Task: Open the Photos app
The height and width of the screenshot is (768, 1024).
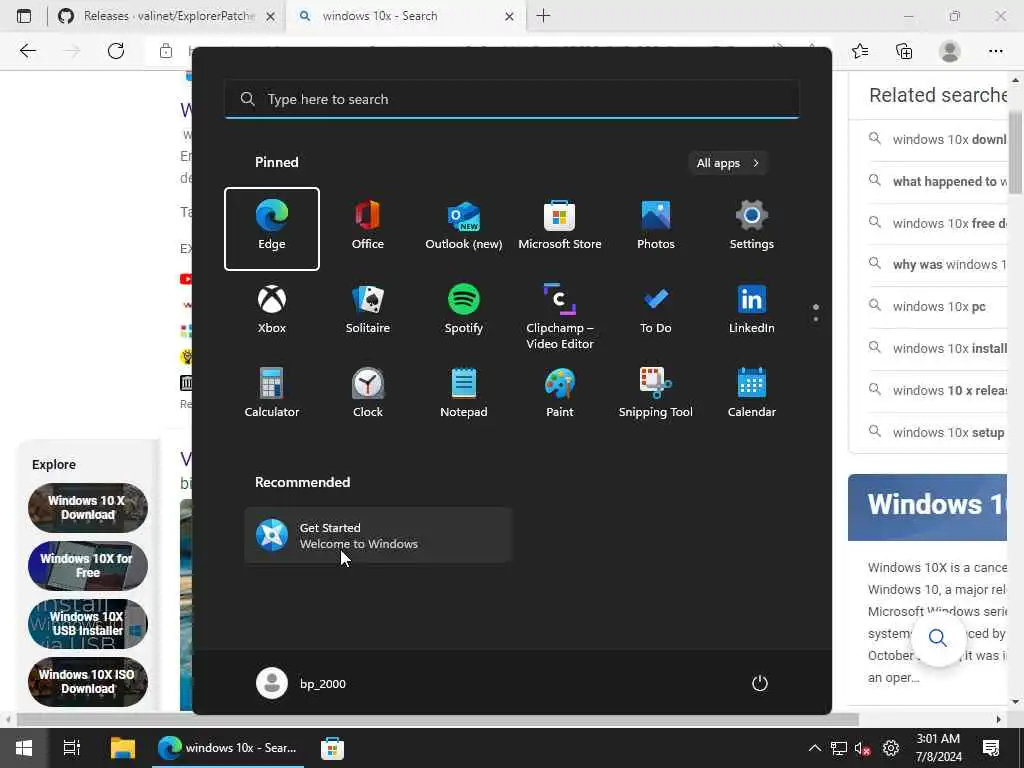Action: click(656, 228)
